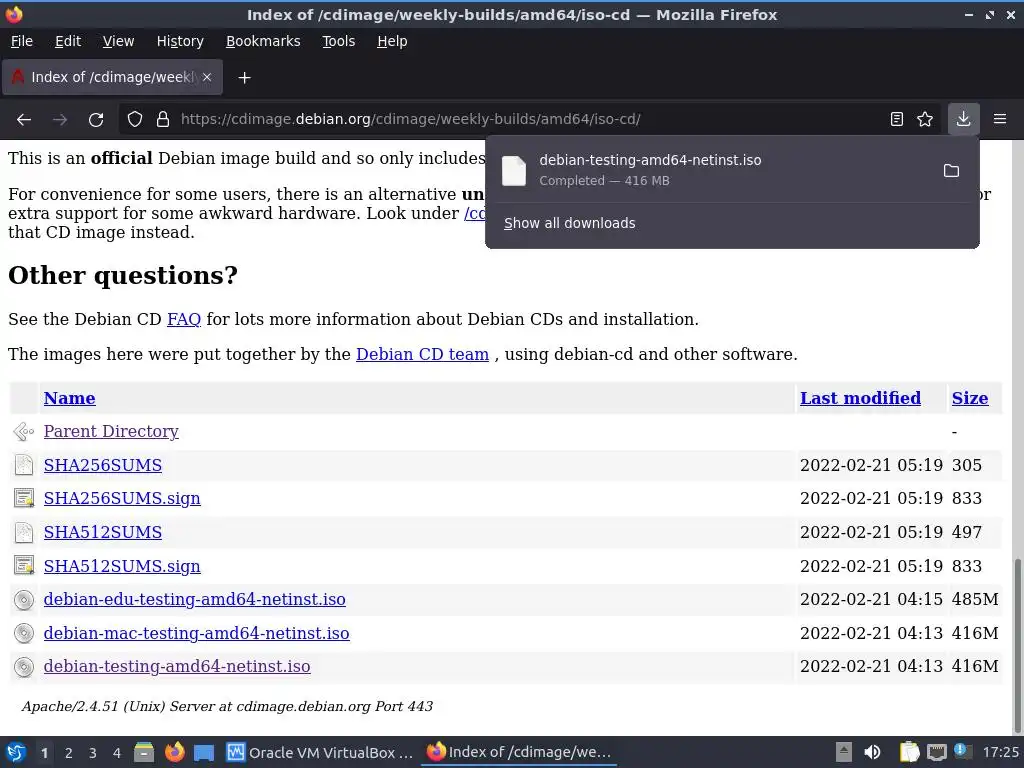Screen dimensions: 1024x768
Task: Open the File menu
Action: tap(22, 41)
